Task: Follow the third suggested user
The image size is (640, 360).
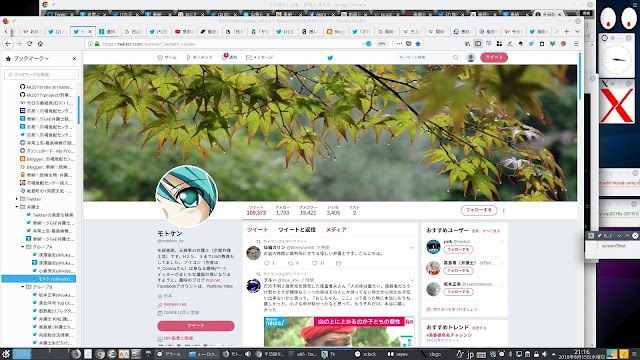Action: tap(458, 292)
